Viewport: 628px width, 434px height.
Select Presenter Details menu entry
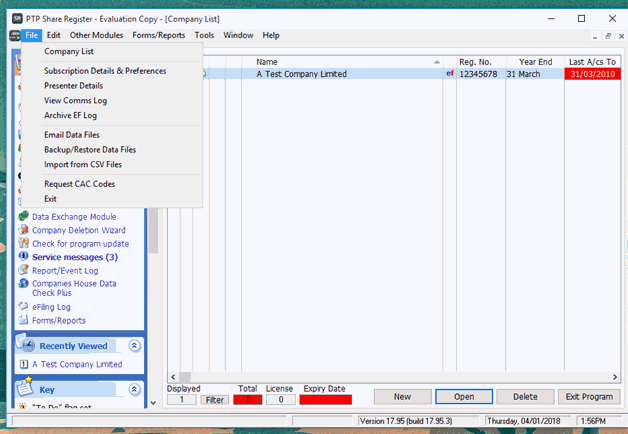(73, 86)
